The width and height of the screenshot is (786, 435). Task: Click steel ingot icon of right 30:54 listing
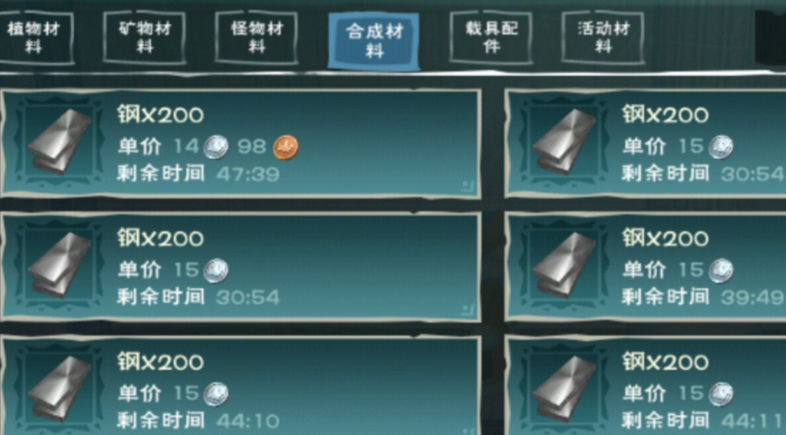click(564, 142)
